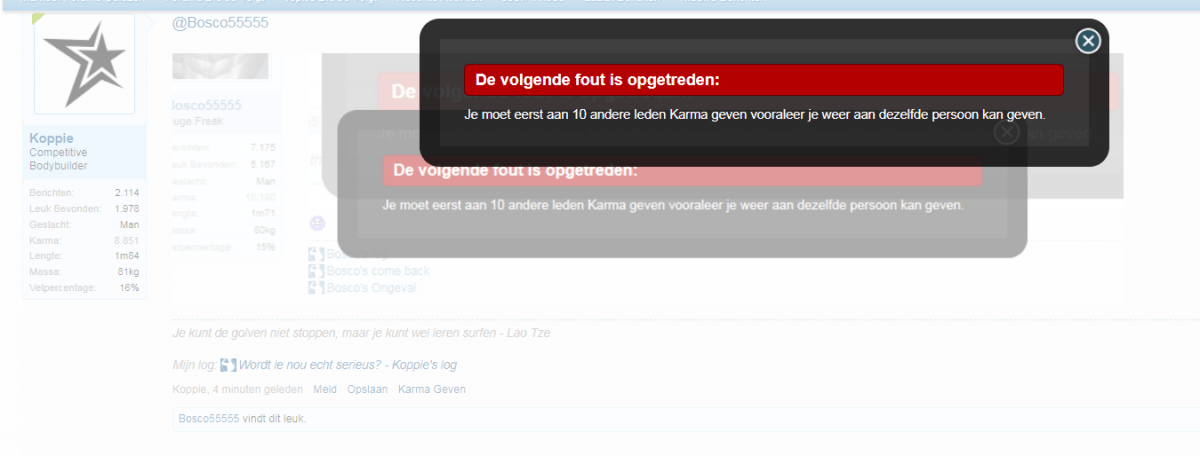Image resolution: width=1200 pixels, height=456 pixels.
Task: Open the Bosco's Ongeval link
Action: point(371,288)
